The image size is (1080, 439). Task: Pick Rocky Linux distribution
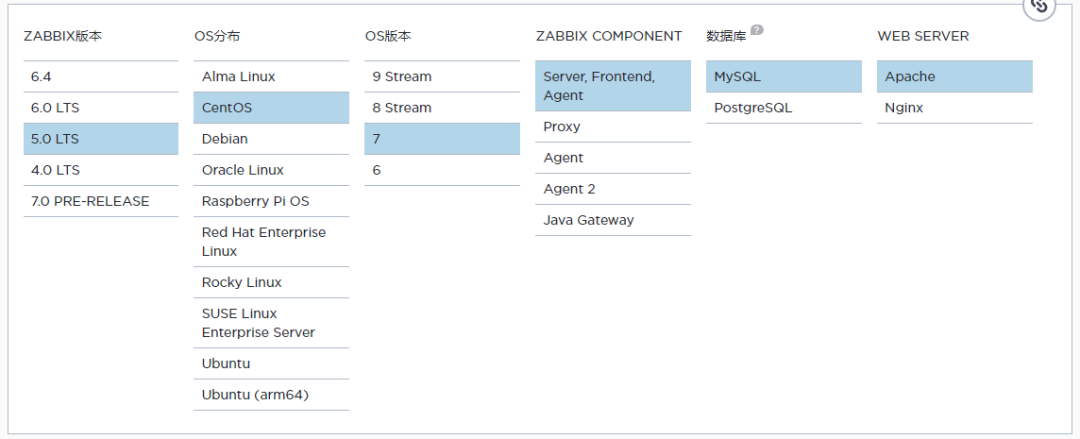(270, 282)
